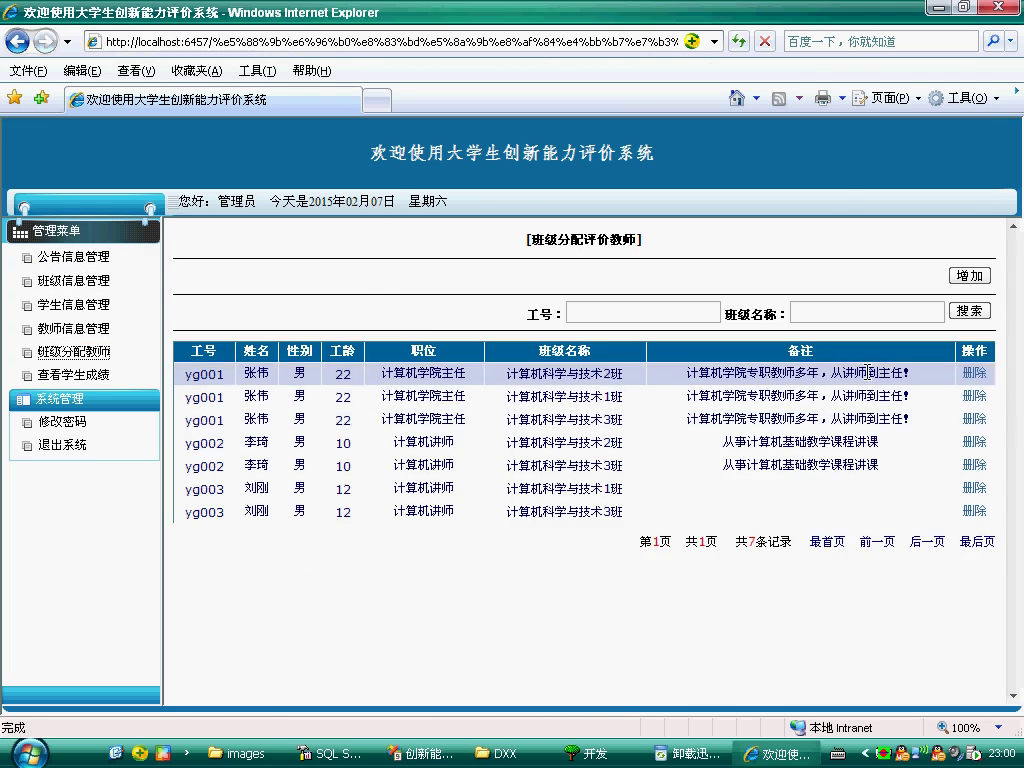Open the 文件(F) menu
Image resolution: width=1024 pixels, height=768 pixels.
tap(28, 71)
